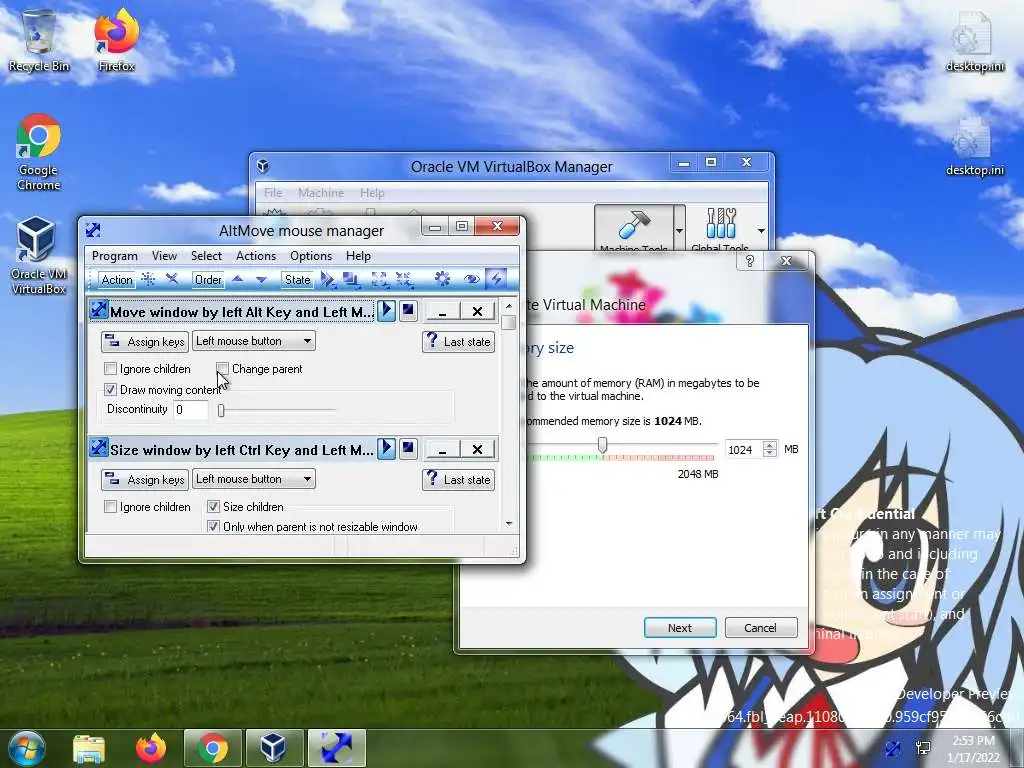1024x768 pixels.
Task: Click the play-all State icon in AltMove toolbar
Action: tap(328, 280)
